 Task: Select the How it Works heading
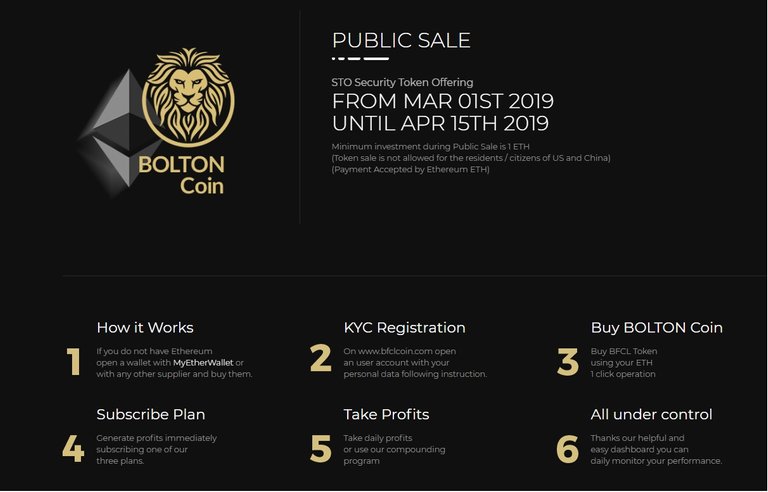[x=145, y=327]
